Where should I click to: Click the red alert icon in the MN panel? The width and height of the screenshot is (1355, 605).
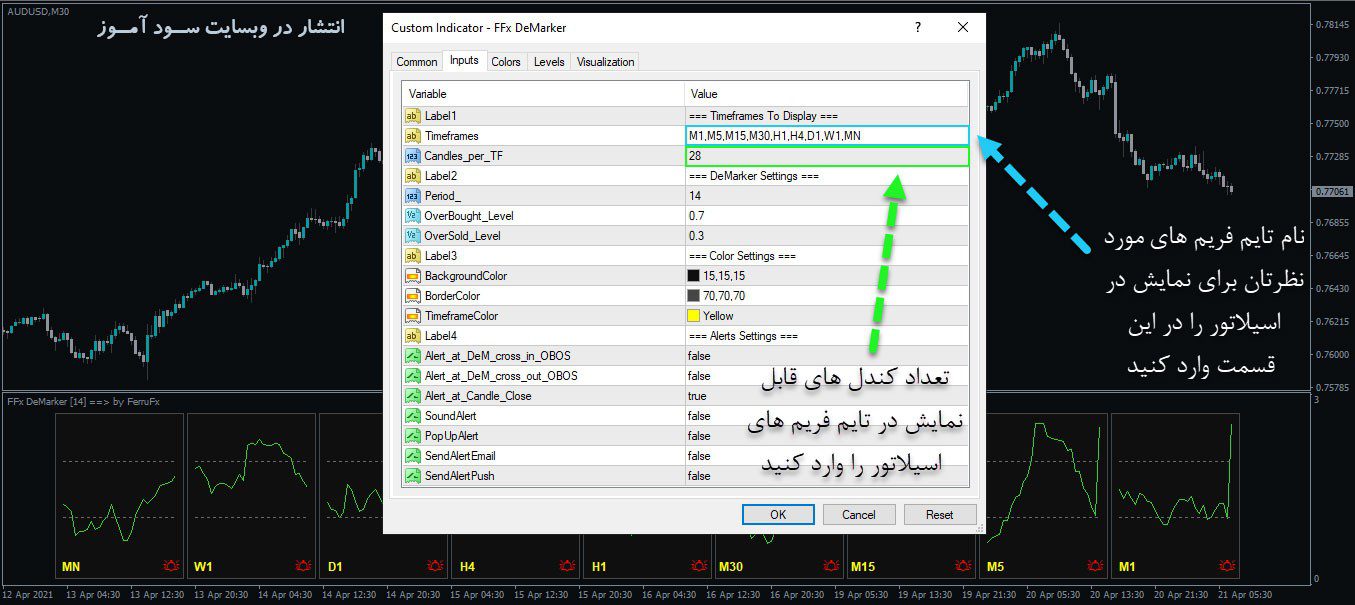pyautogui.click(x=171, y=567)
